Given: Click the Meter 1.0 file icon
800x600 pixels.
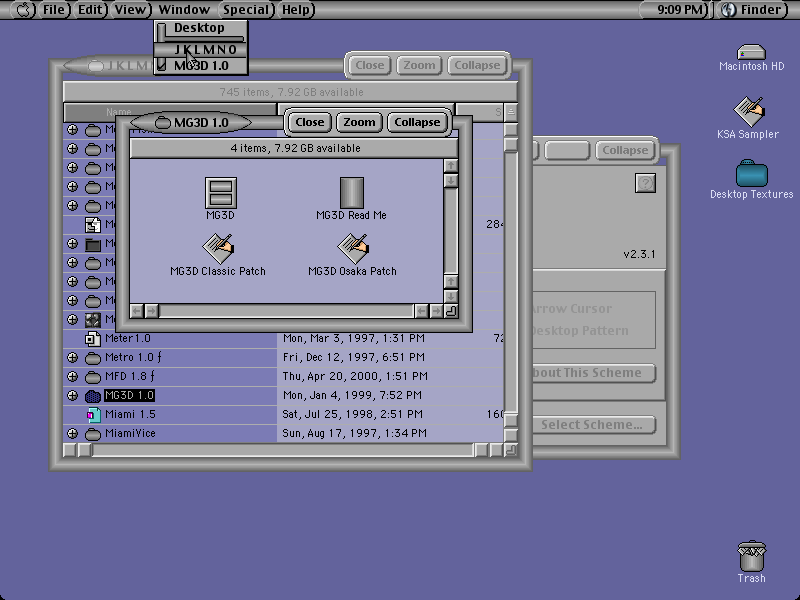Looking at the screenshot, I should click(x=92, y=338).
